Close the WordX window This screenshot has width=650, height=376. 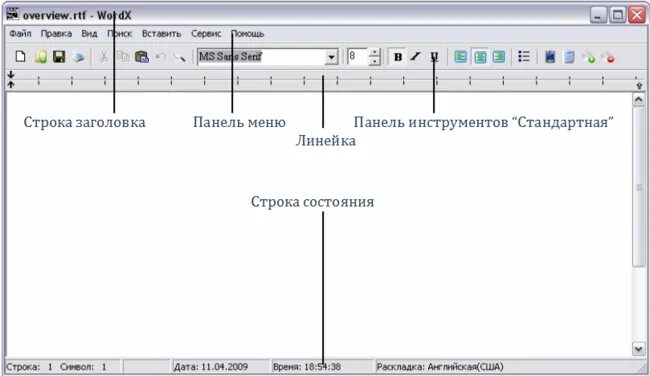637,15
